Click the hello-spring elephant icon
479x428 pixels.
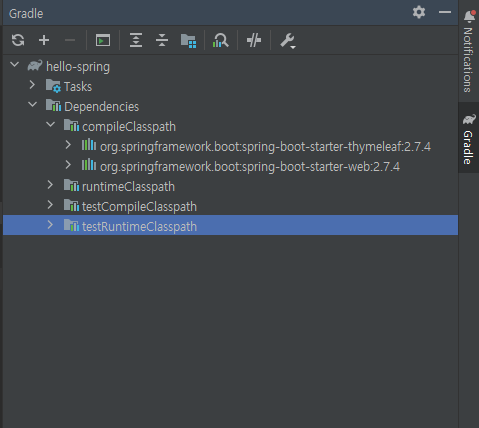click(35, 65)
